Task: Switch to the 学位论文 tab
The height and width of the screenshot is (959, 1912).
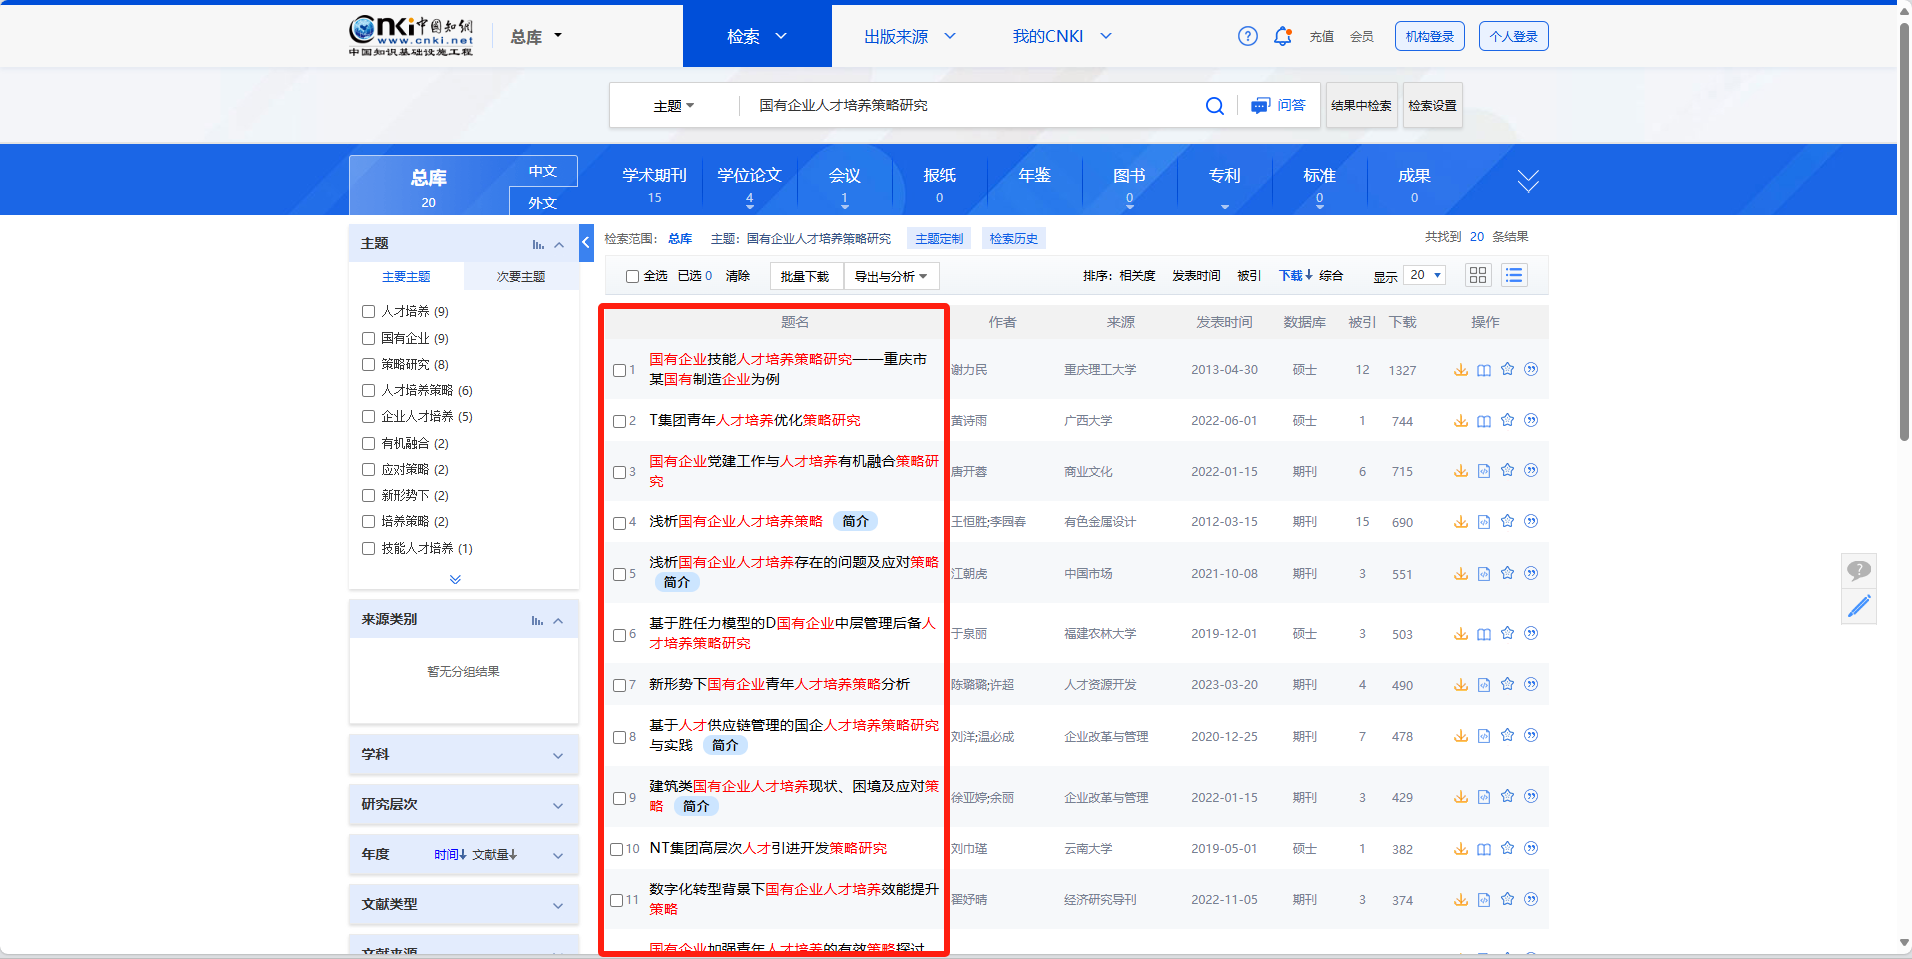Action: coord(749,183)
